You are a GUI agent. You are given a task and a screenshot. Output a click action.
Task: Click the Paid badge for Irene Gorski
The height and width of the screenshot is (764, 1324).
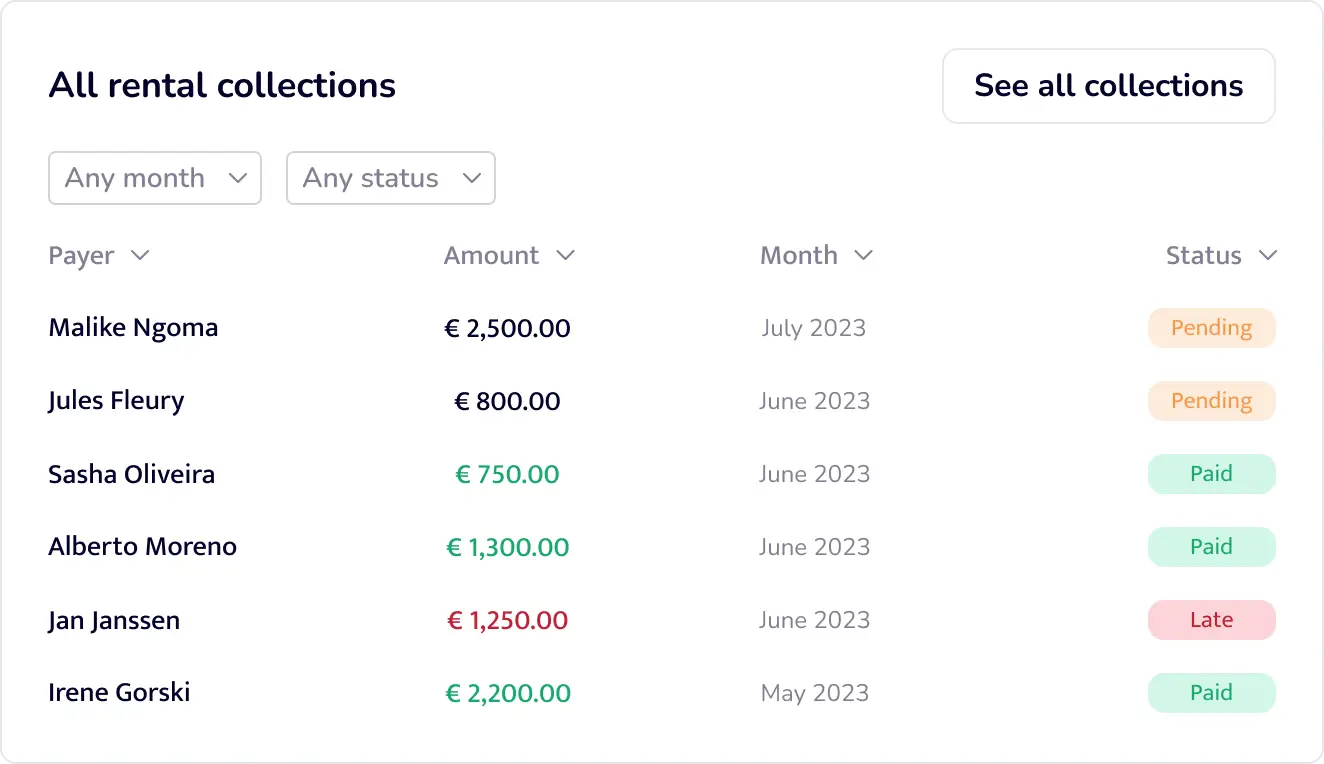click(1211, 693)
